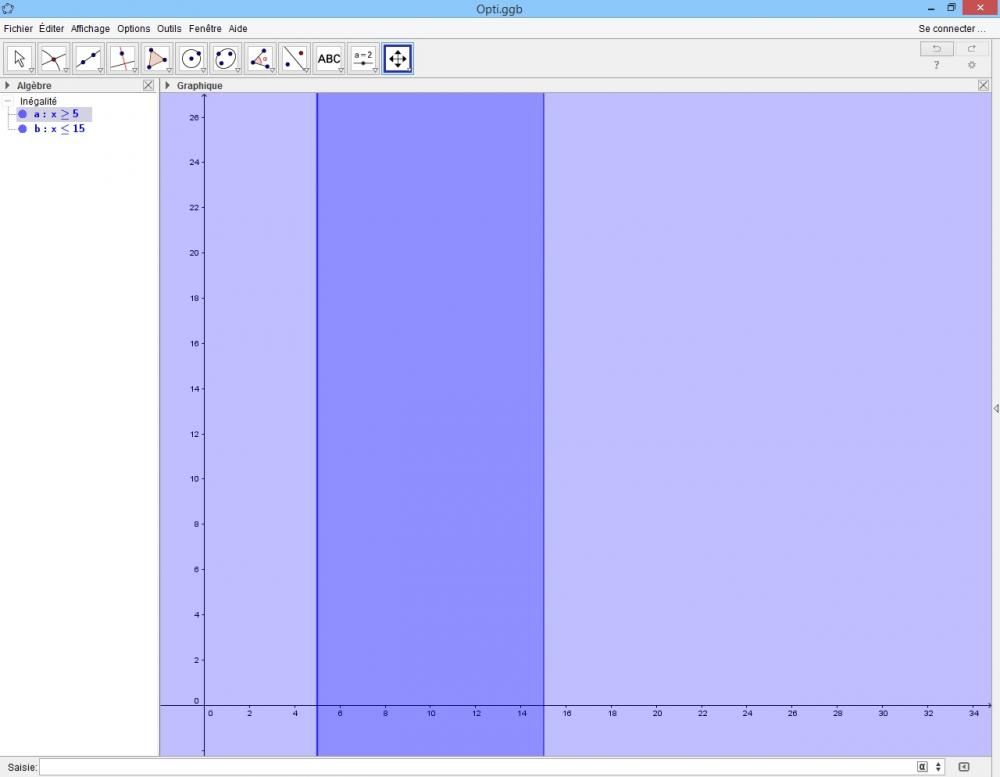1000x777 pixels.
Task: Open the Éditer menu
Action: (51, 29)
